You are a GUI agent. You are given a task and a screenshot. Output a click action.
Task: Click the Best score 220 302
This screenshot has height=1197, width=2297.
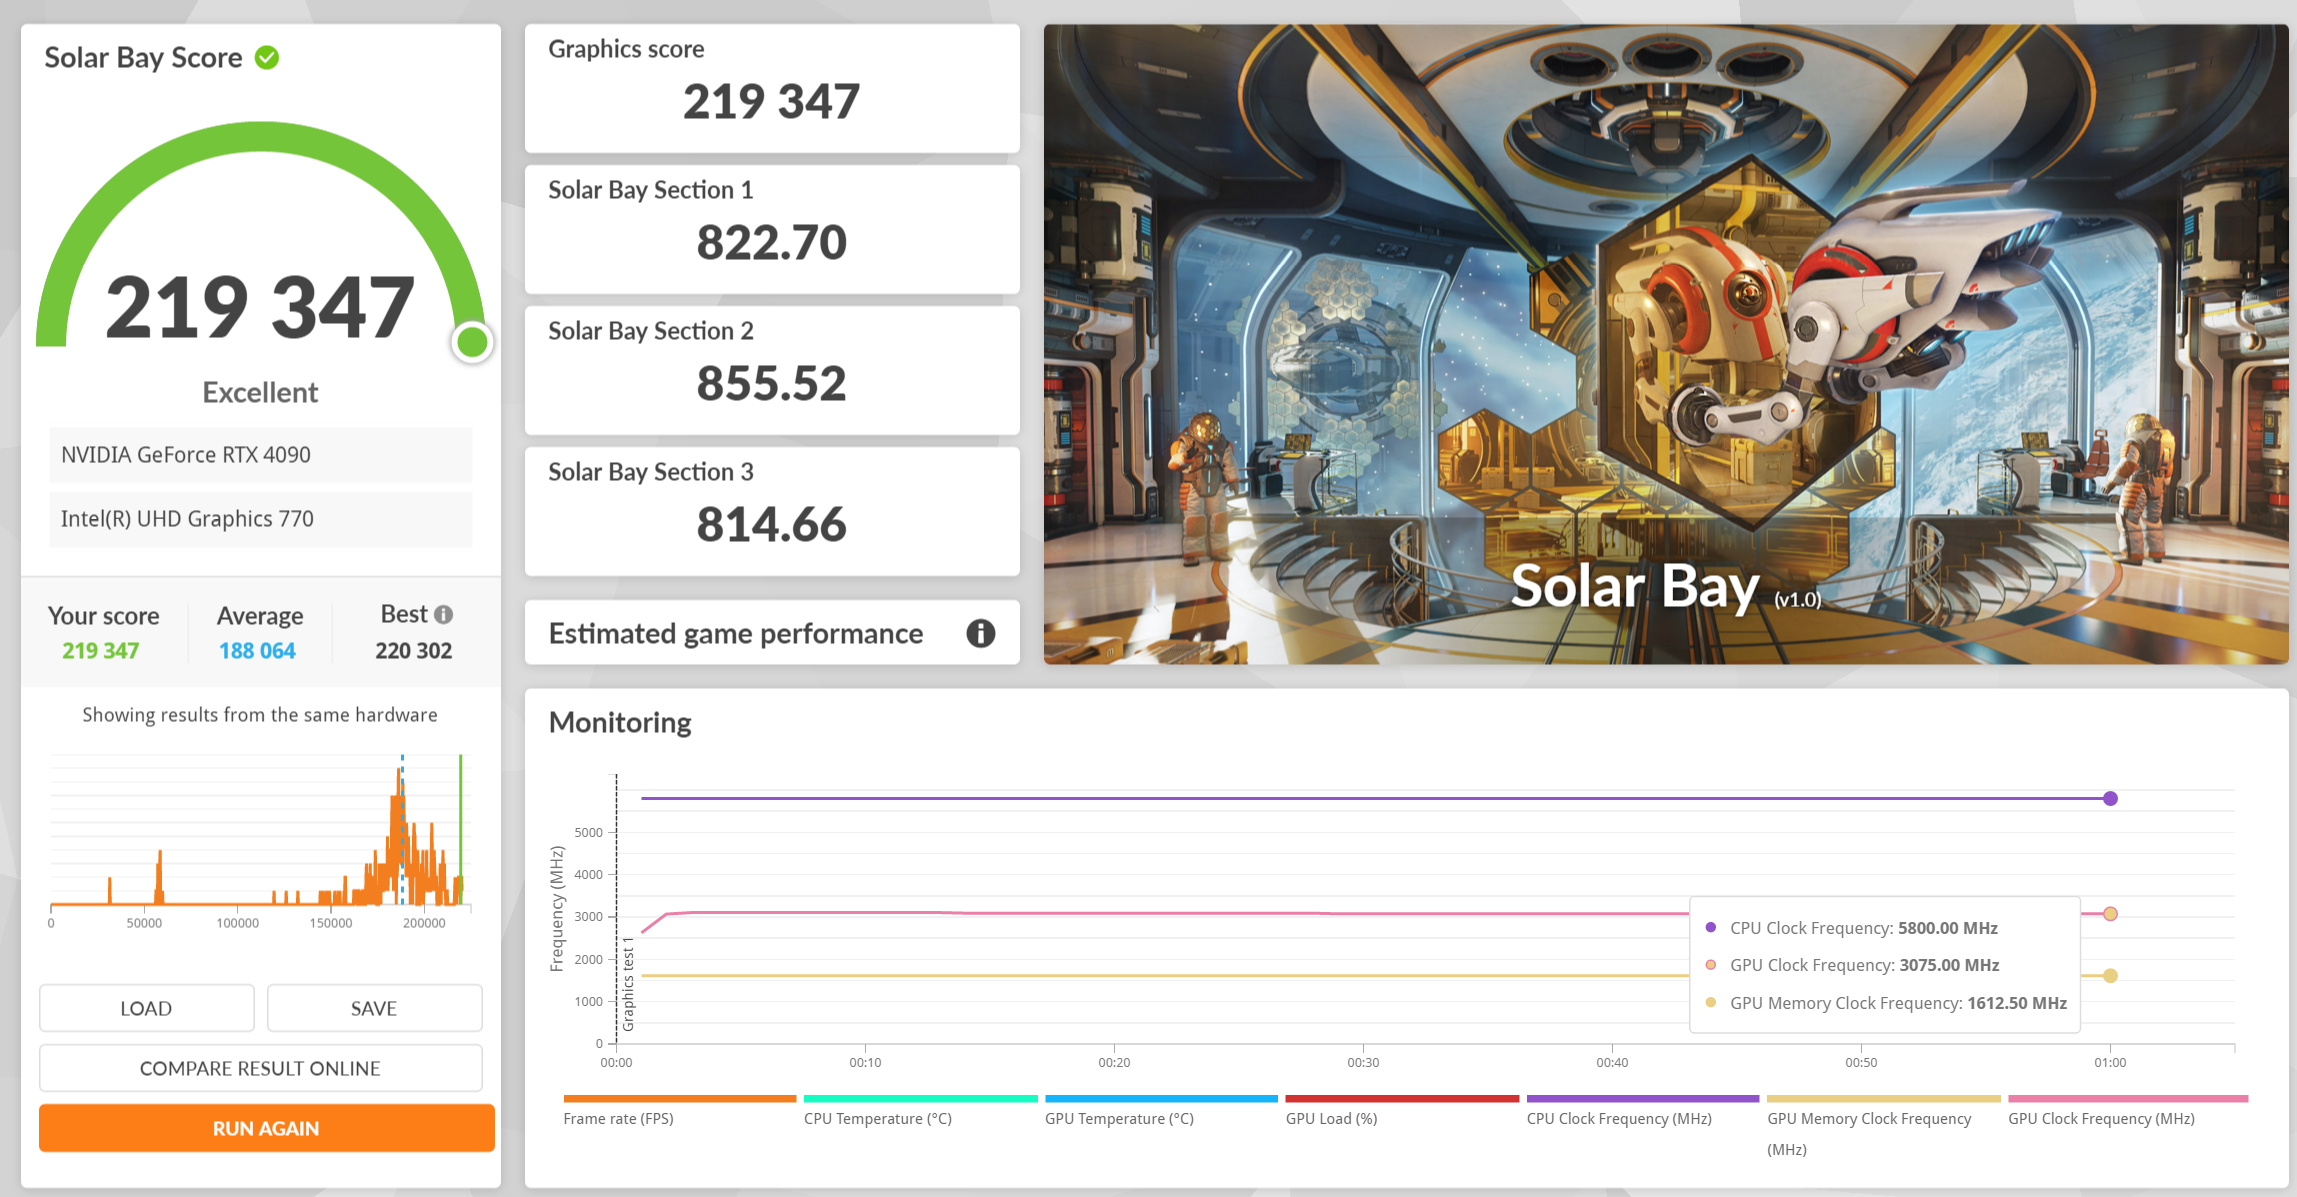tap(413, 651)
